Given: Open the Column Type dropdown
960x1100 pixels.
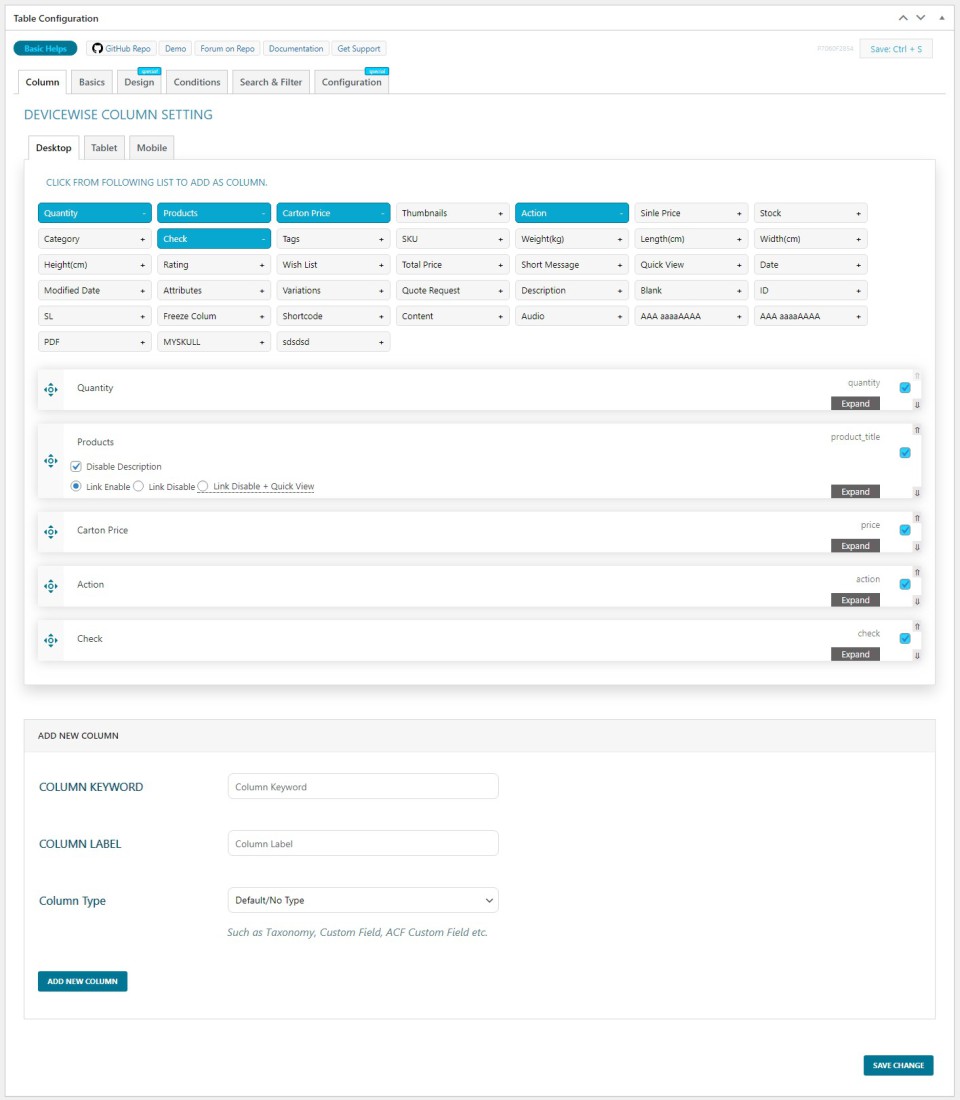Looking at the screenshot, I should [x=363, y=900].
